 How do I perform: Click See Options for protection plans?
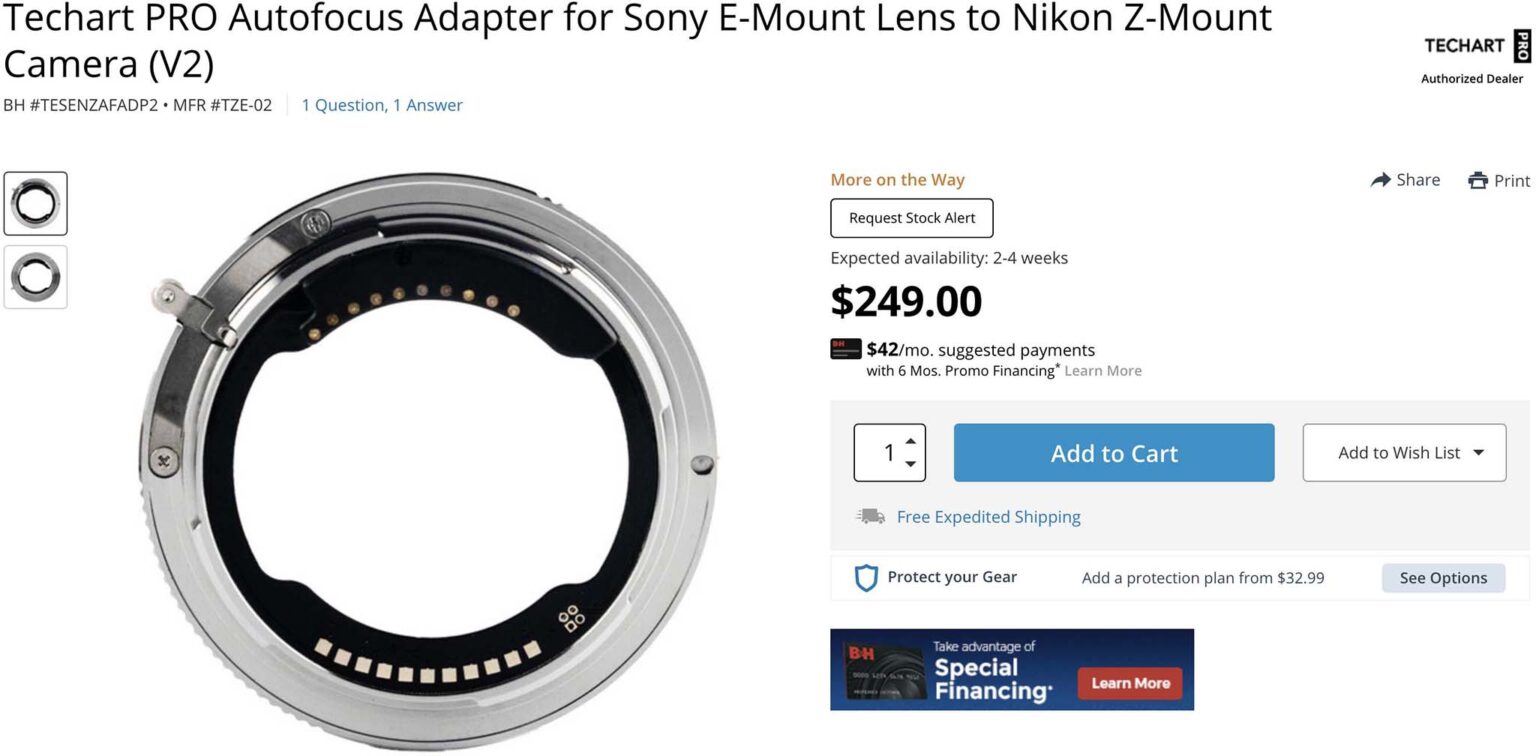1443,577
